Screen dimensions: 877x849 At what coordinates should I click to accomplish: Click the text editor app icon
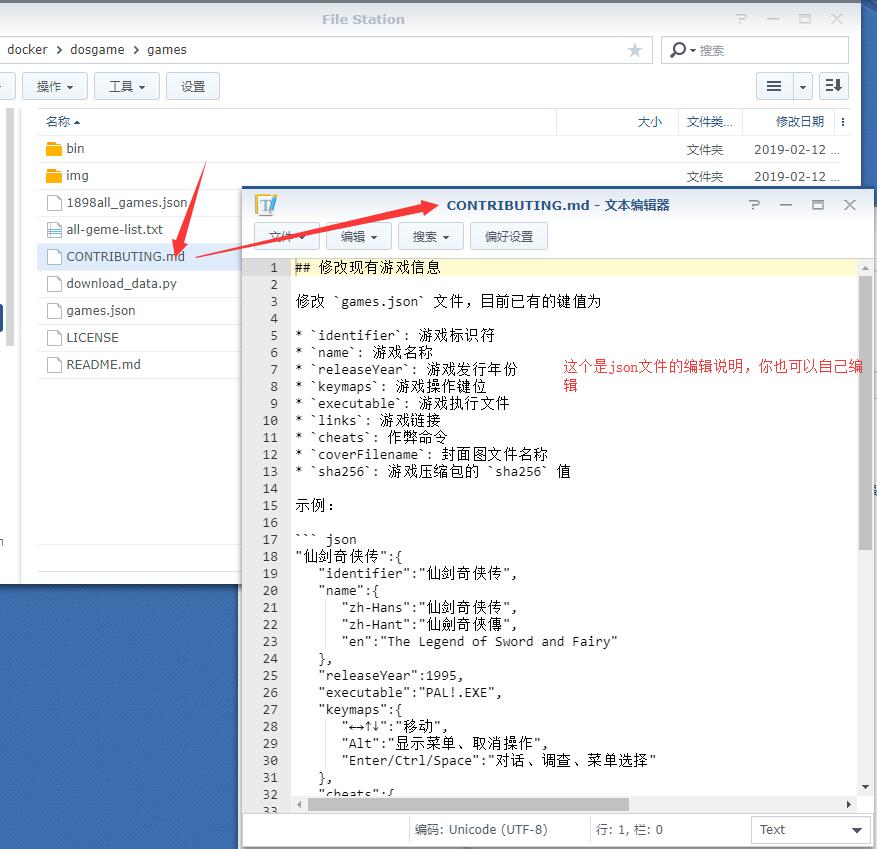pos(266,205)
